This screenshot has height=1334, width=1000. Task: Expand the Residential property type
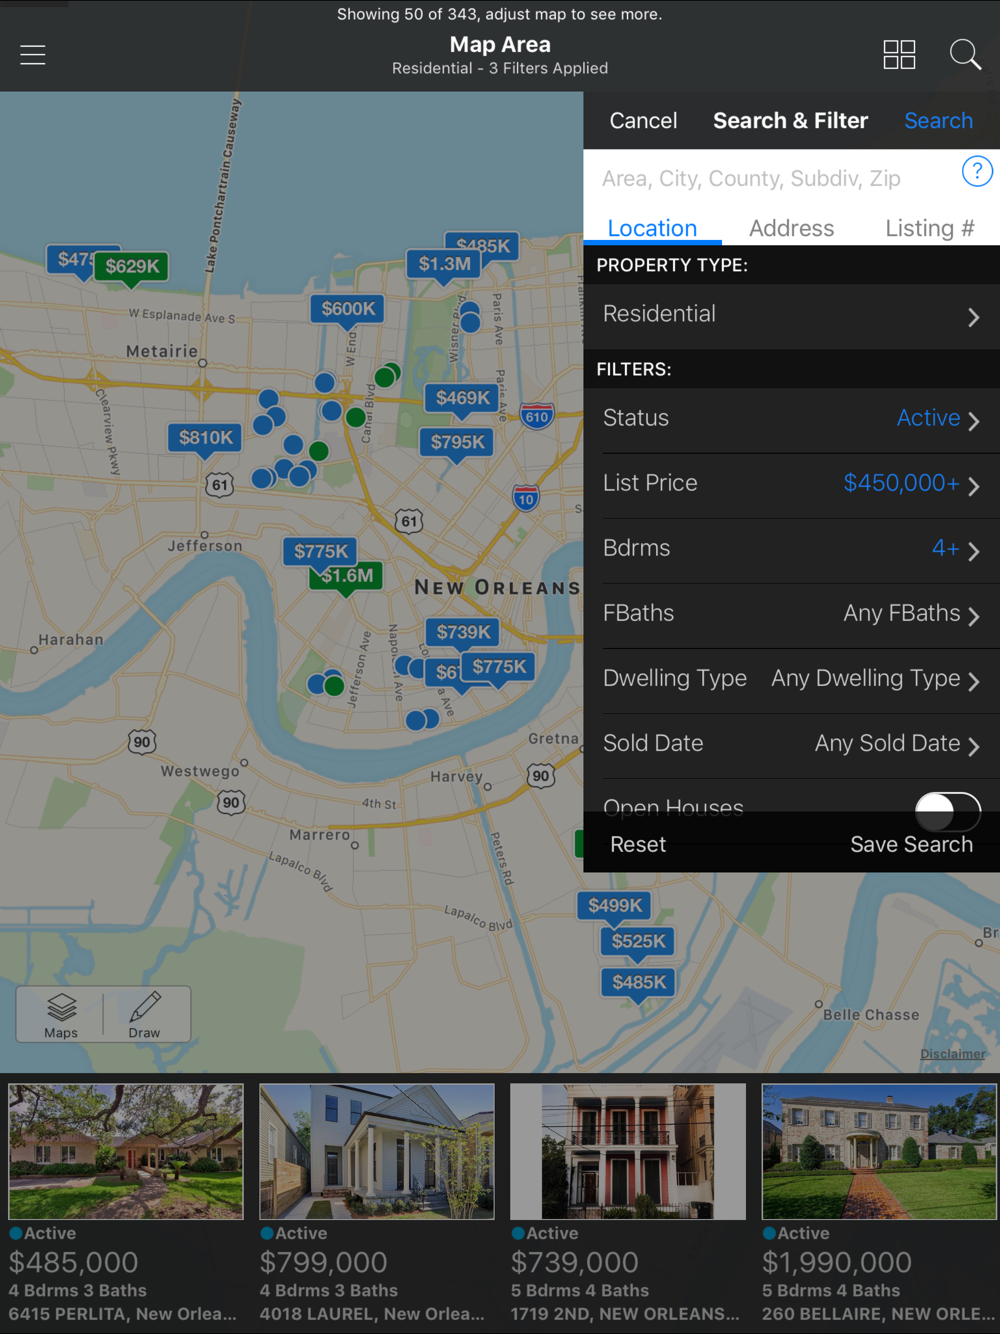coord(790,316)
